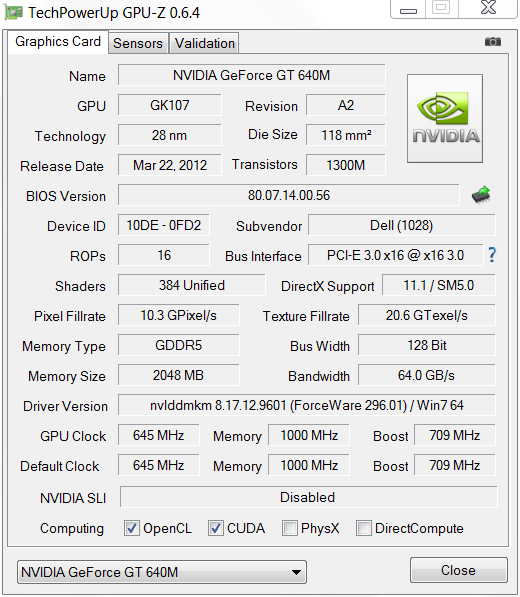Open the GPU selection combo box
The height and width of the screenshot is (597, 520).
coord(162,572)
